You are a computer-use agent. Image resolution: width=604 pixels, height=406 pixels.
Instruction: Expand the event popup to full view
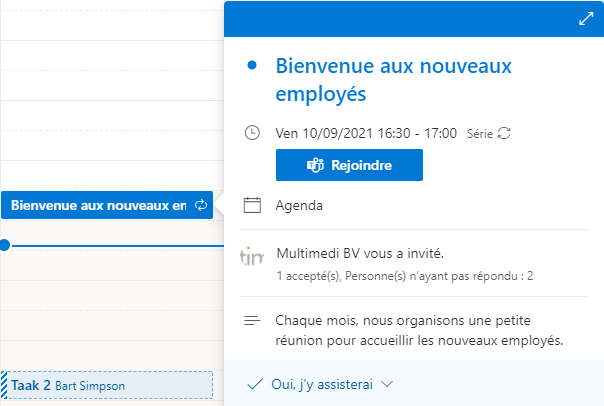586,18
